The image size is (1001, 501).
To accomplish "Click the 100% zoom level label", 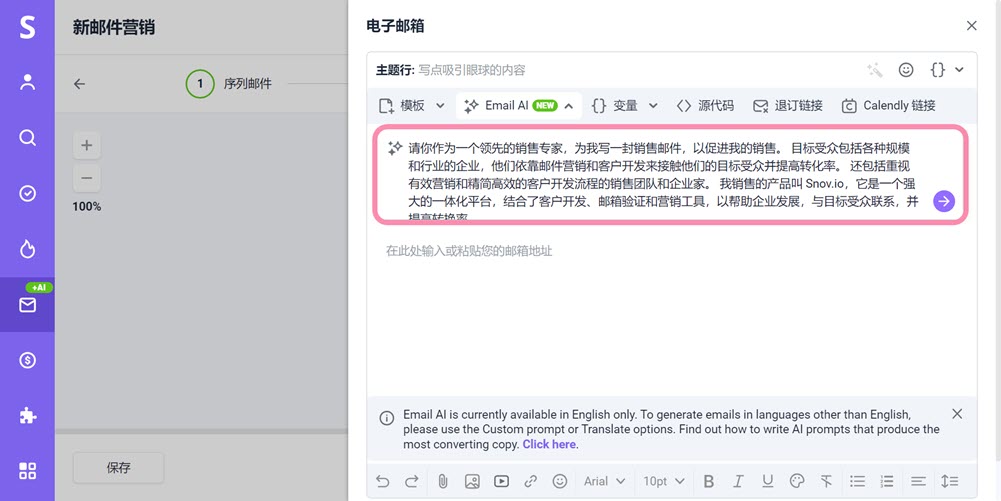I will 87,206.
